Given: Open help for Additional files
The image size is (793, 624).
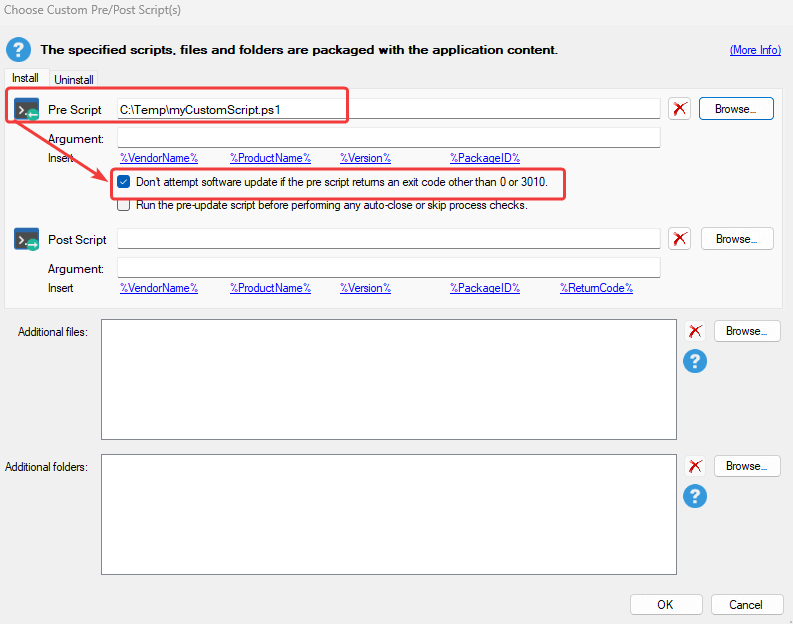Looking at the screenshot, I should click(x=695, y=361).
